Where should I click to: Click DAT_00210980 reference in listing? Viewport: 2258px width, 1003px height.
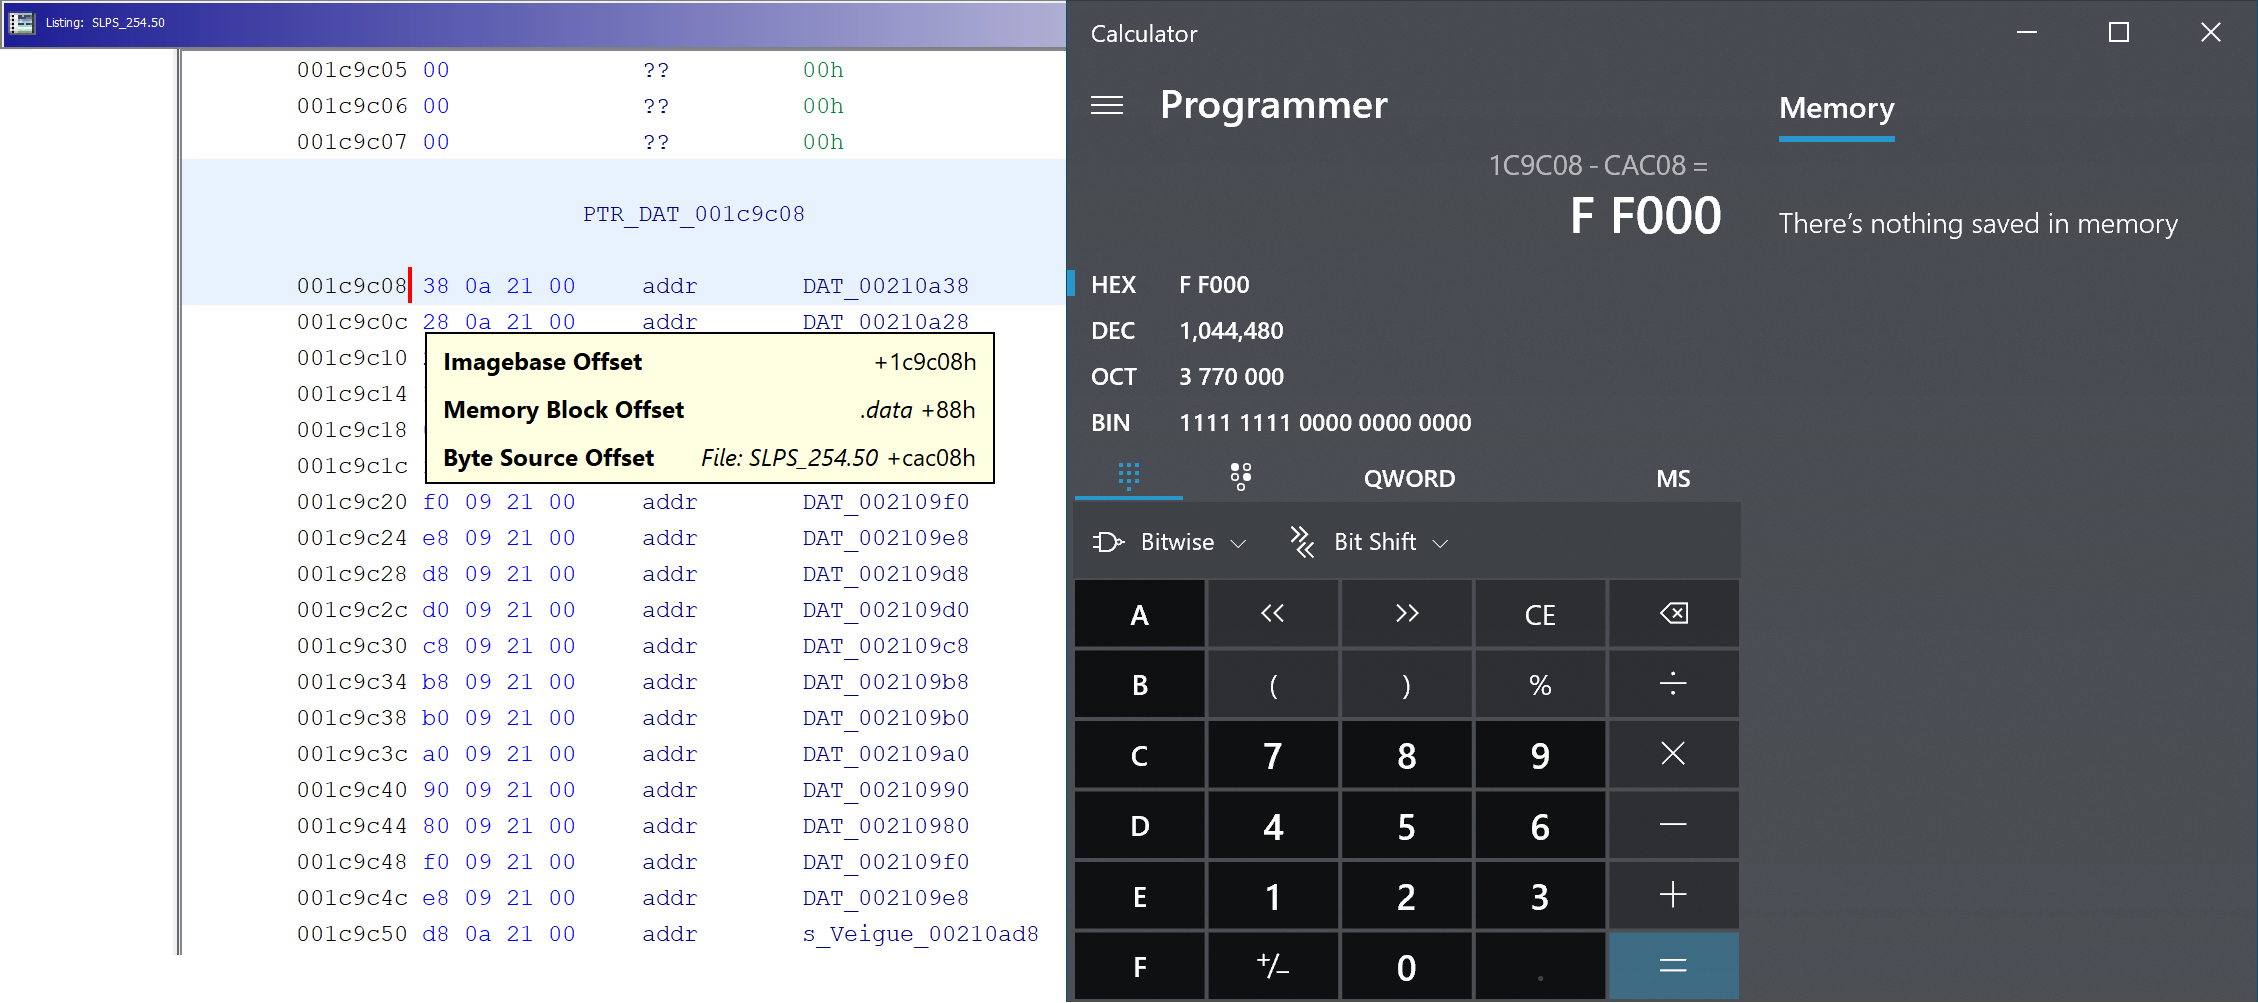[x=885, y=826]
